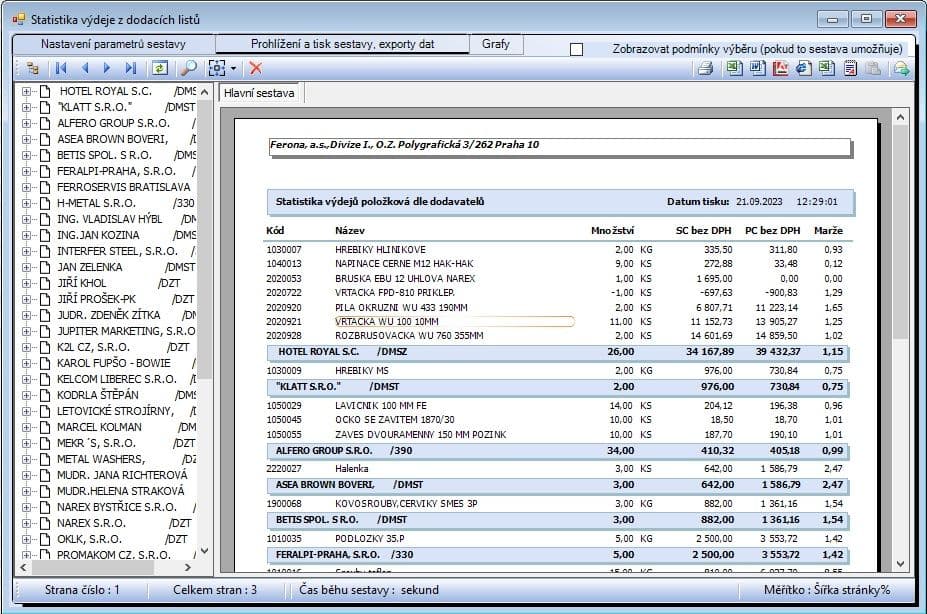Jump to last page of report

click(131, 69)
